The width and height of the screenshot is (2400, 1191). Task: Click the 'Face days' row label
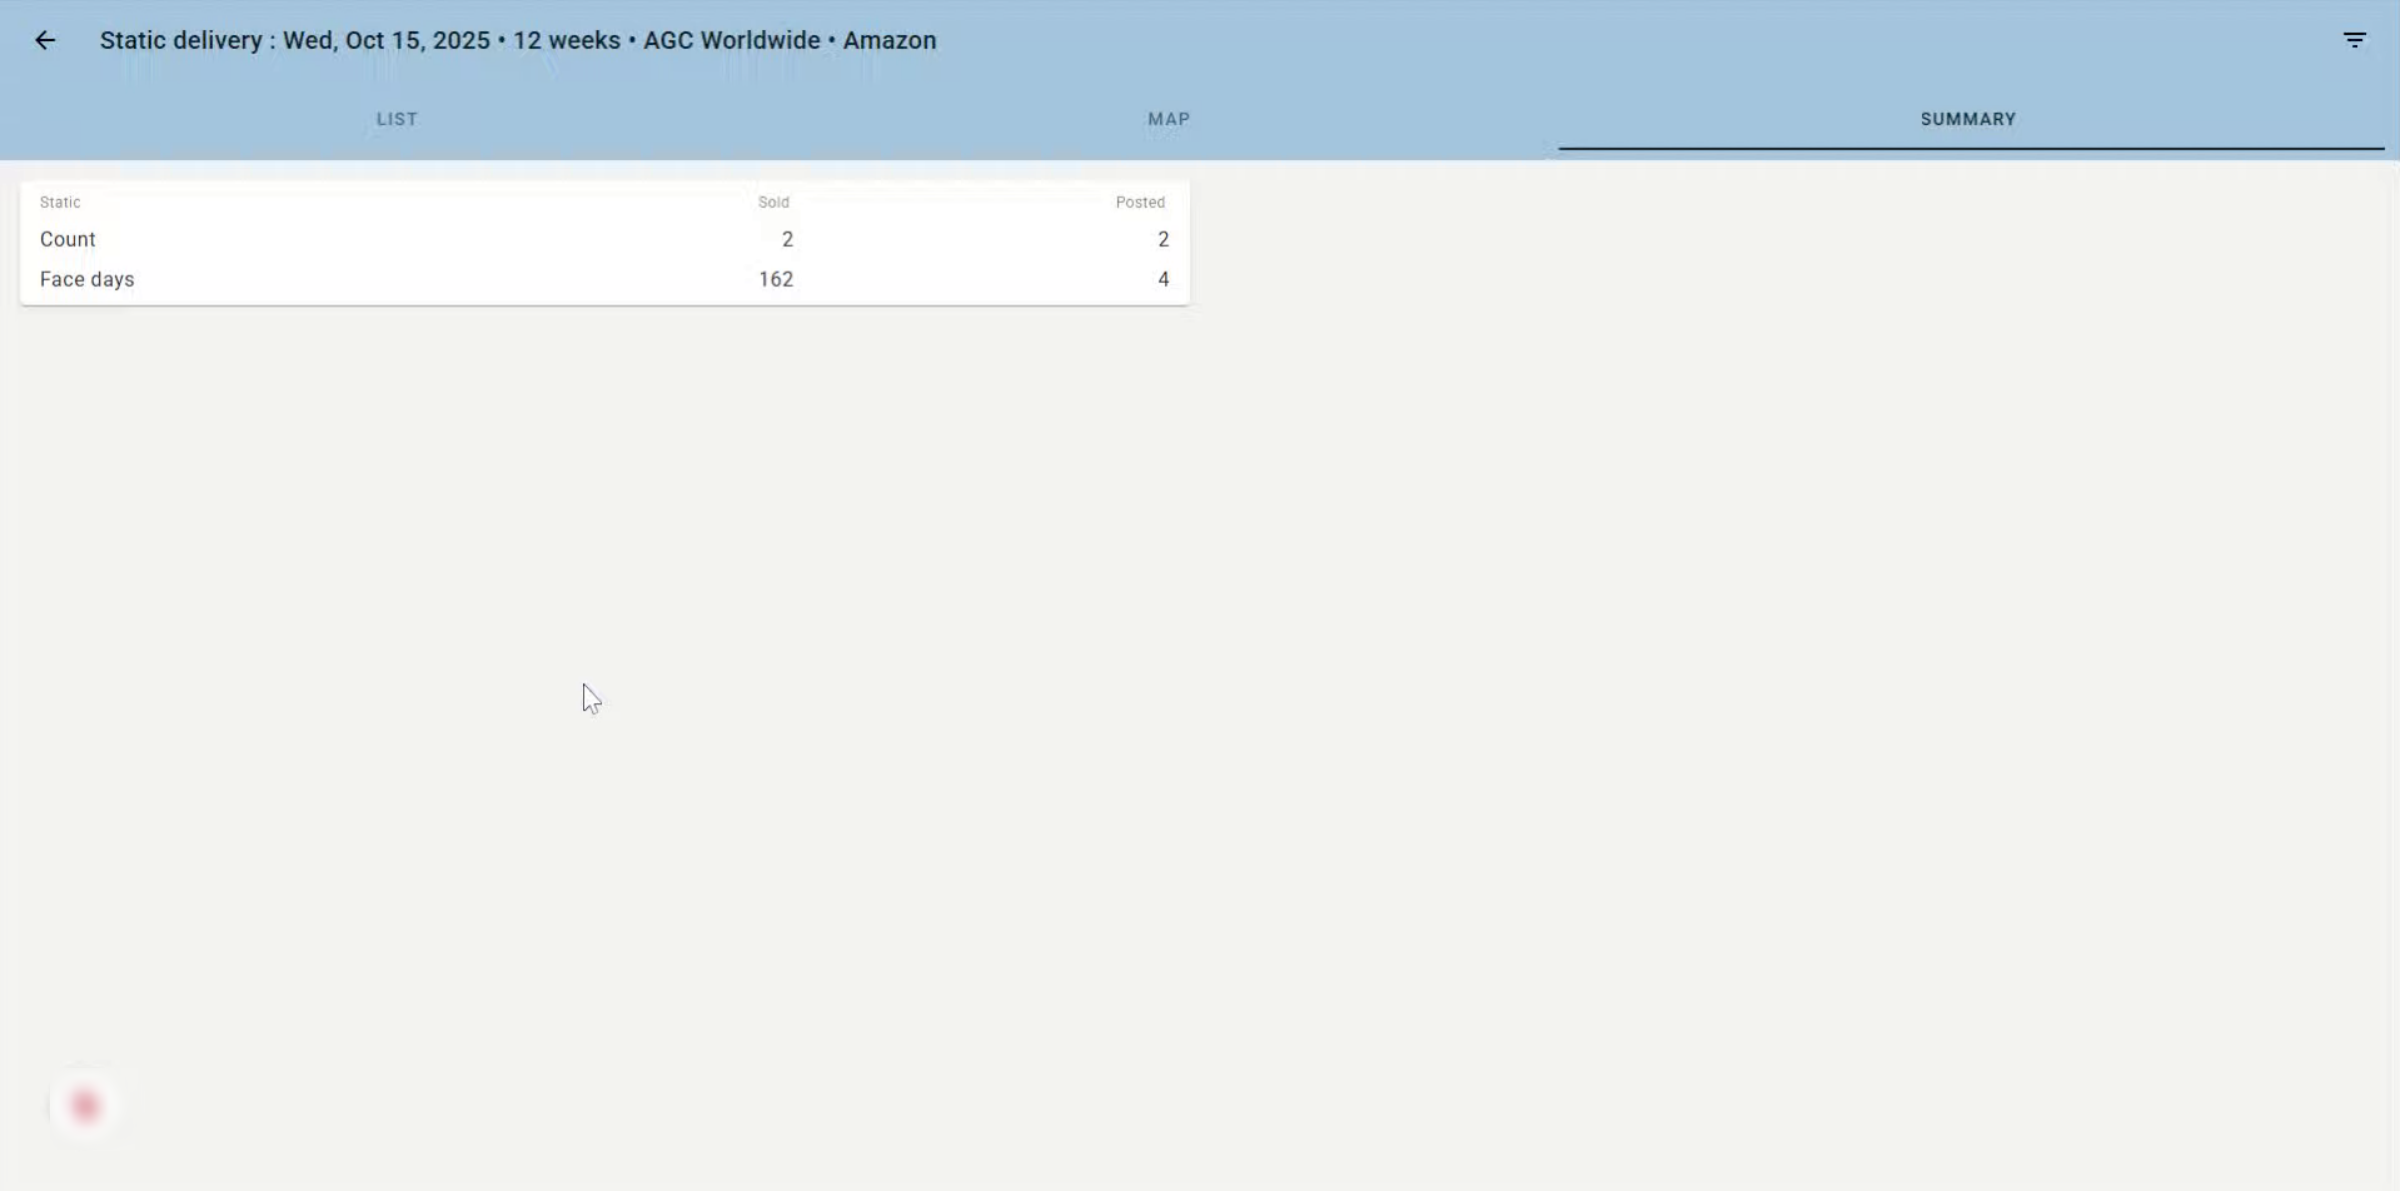tap(87, 279)
